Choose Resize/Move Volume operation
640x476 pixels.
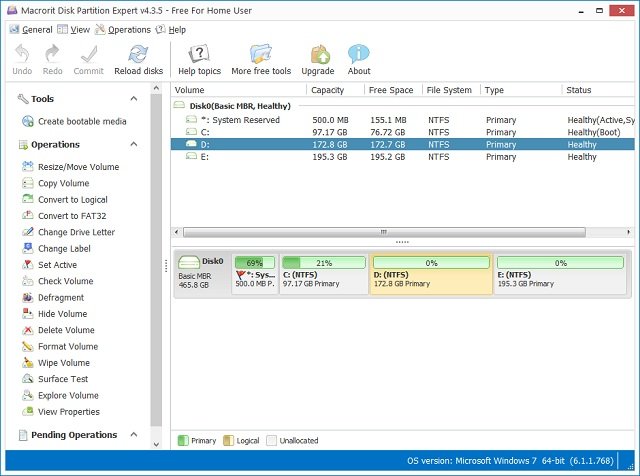pos(71,167)
